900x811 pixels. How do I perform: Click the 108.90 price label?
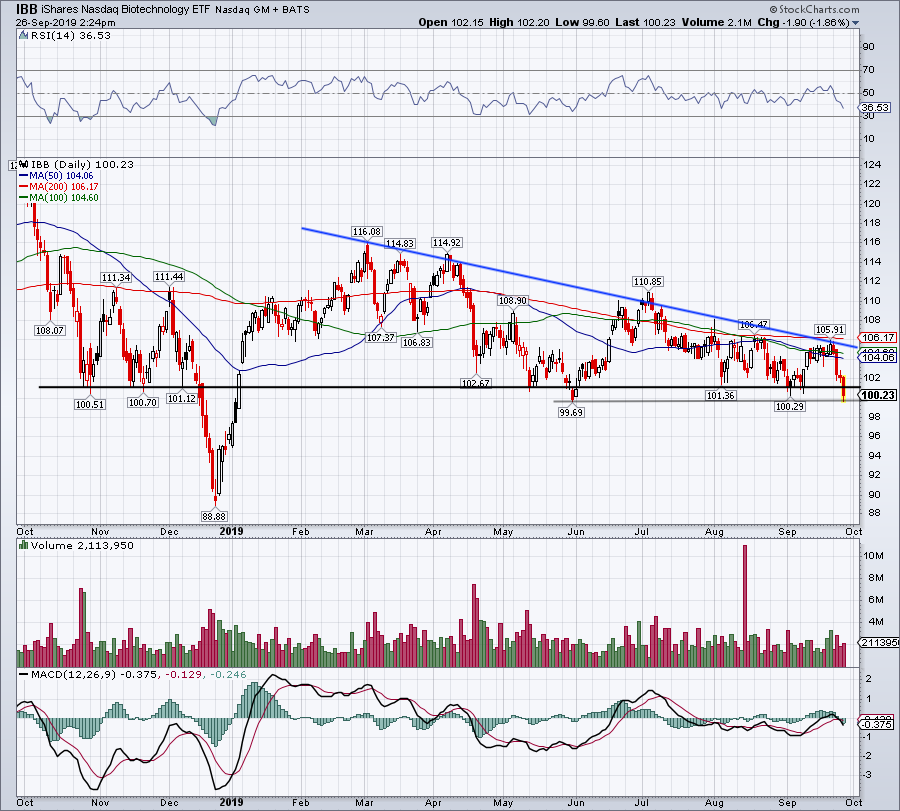(513, 300)
